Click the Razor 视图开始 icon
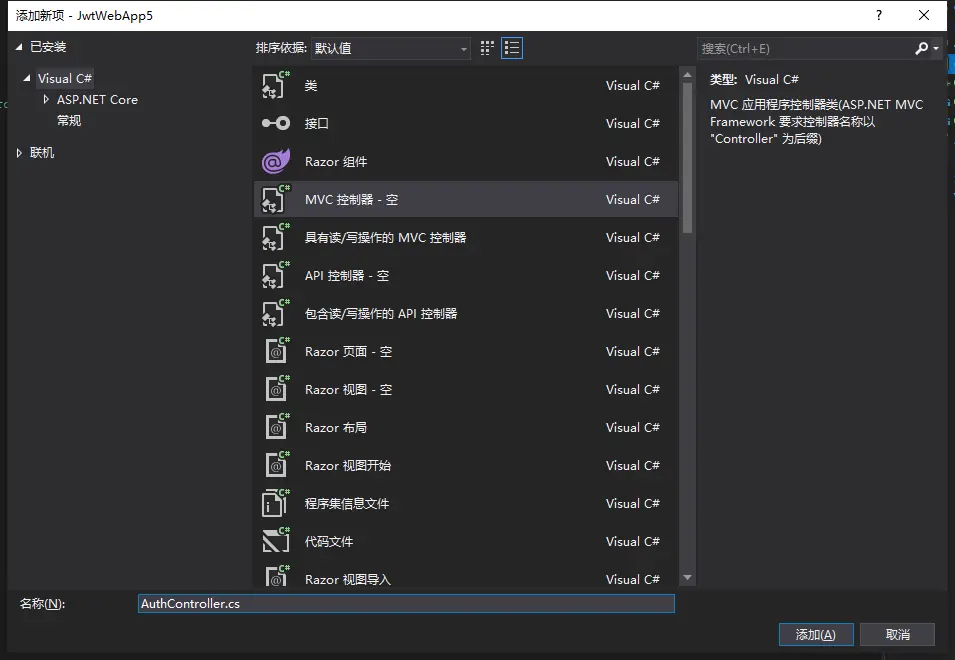The image size is (955, 660). (276, 465)
